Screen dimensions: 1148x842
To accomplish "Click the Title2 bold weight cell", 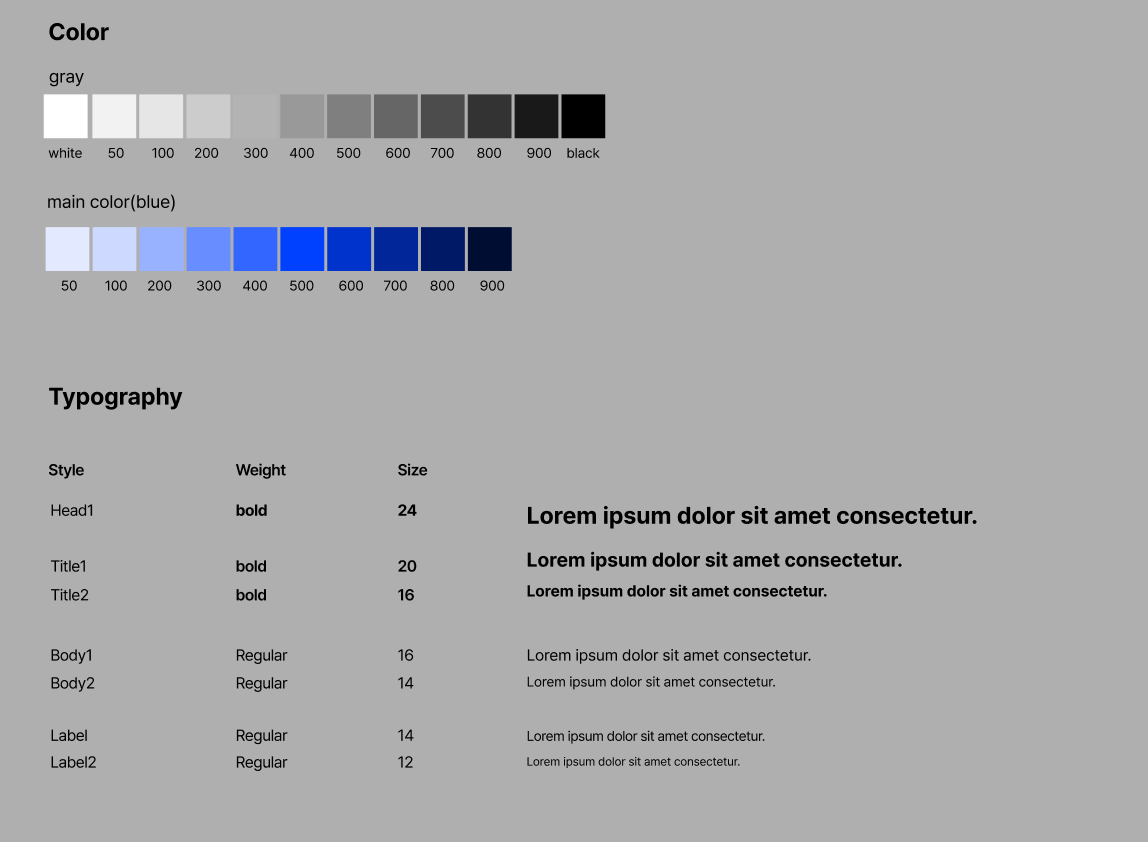I will click(251, 595).
